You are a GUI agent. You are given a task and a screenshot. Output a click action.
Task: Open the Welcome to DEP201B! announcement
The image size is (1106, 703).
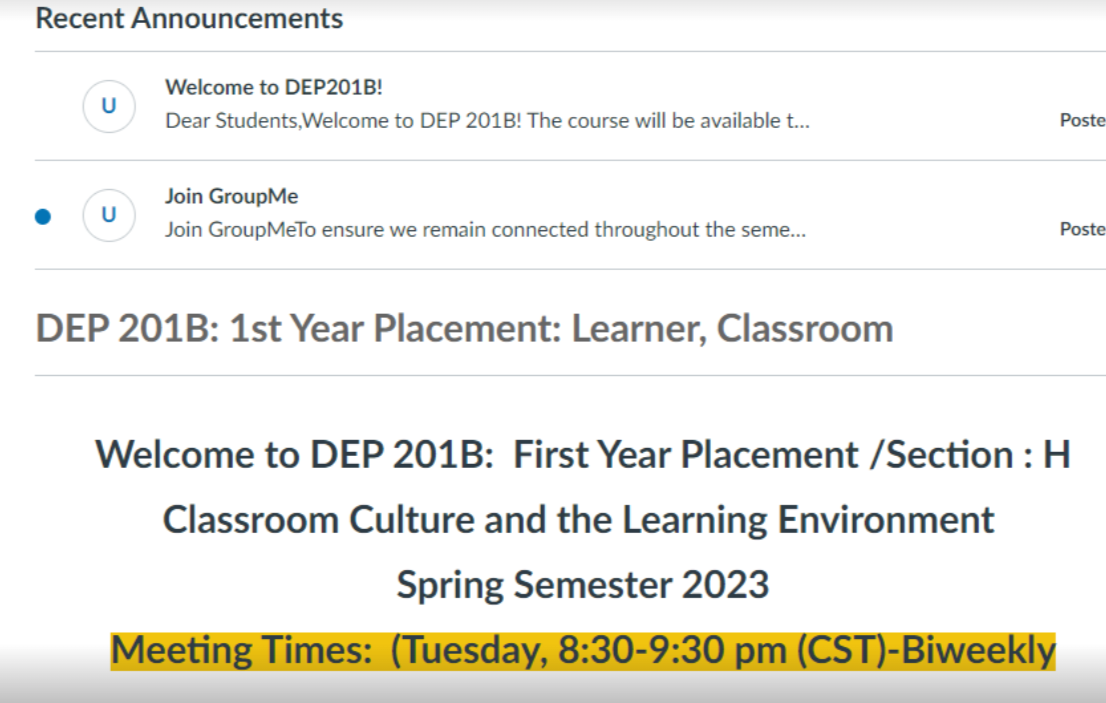coord(274,87)
